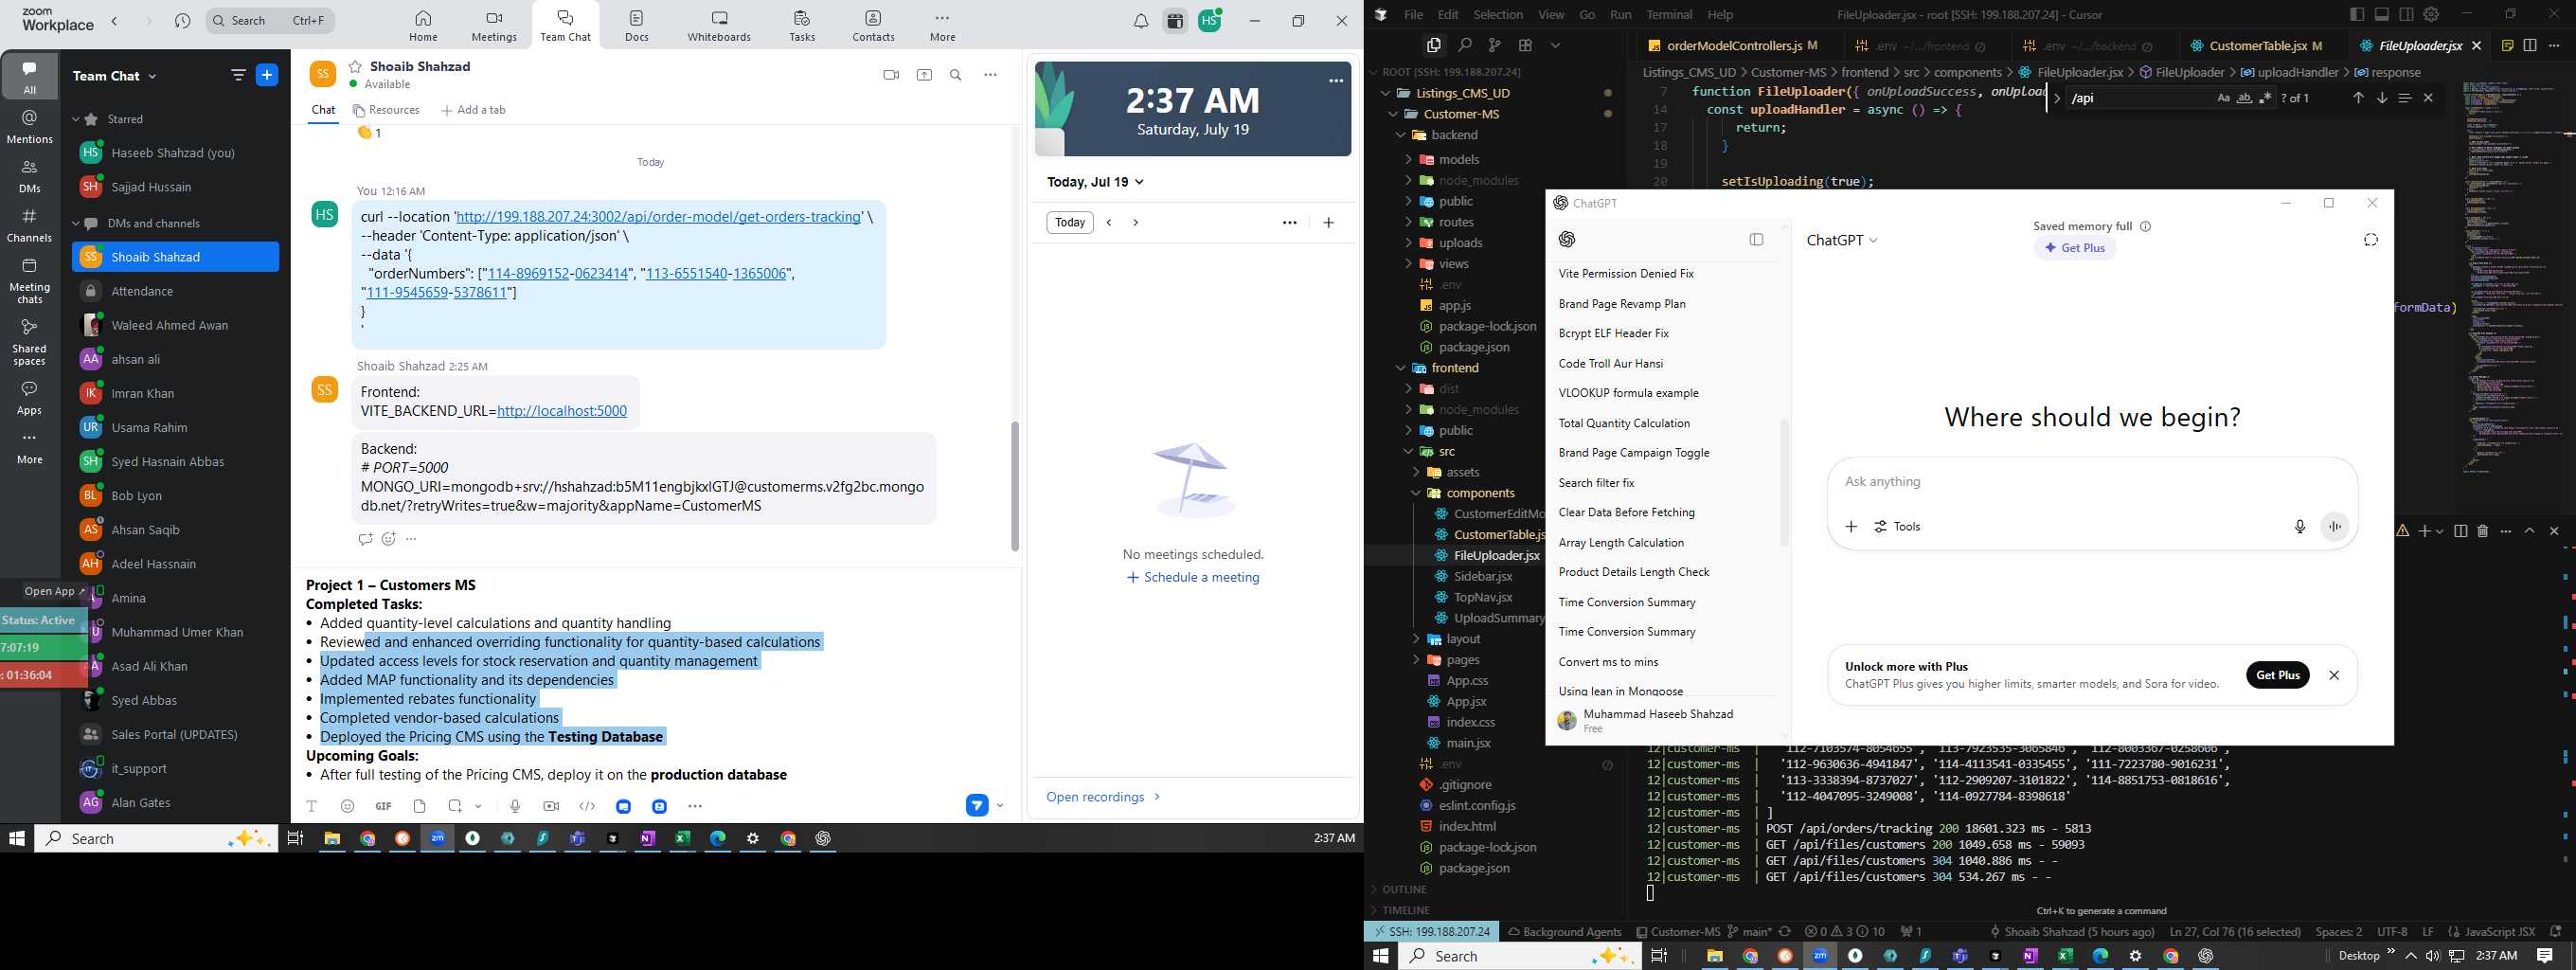Image resolution: width=2576 pixels, height=970 pixels.
Task: Click the blue new chat plus button
Action: pyautogui.click(x=267, y=75)
